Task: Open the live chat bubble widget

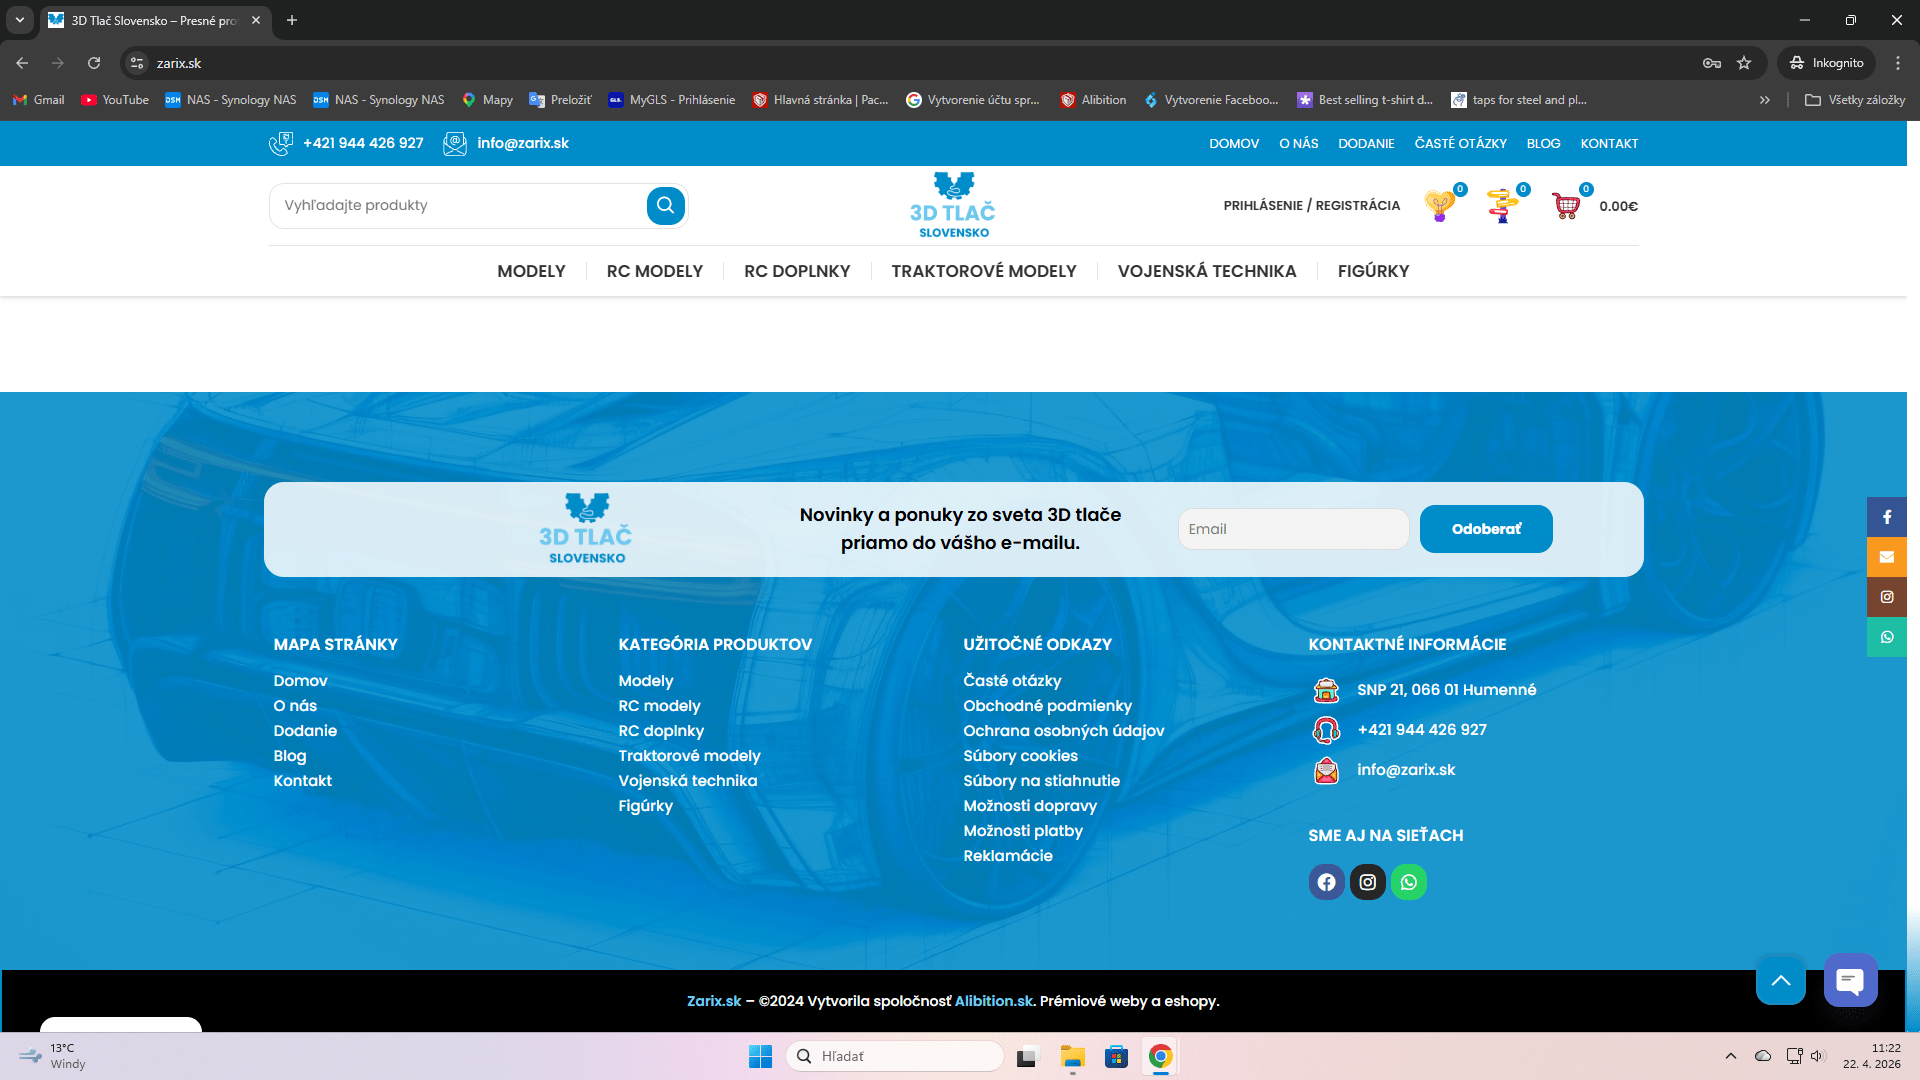Action: point(1850,981)
